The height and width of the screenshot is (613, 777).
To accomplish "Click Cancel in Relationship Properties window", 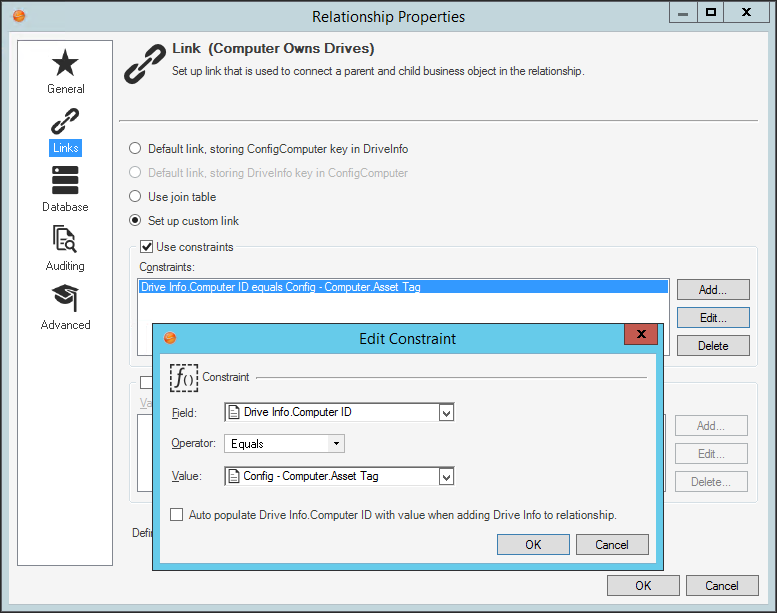I will pyautogui.click(x=722, y=586).
